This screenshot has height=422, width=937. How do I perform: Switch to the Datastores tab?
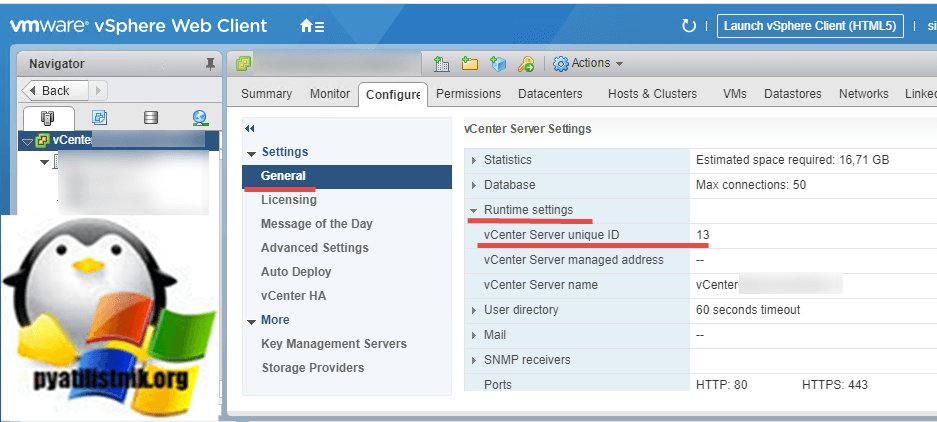tap(792, 94)
